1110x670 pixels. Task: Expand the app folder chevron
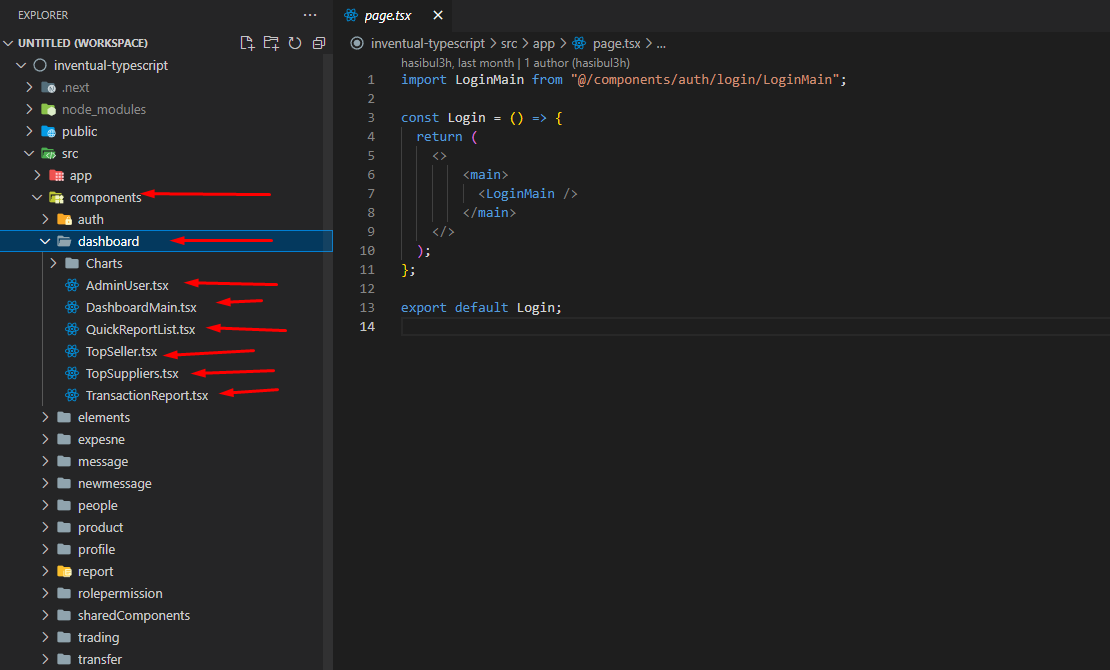tap(37, 175)
